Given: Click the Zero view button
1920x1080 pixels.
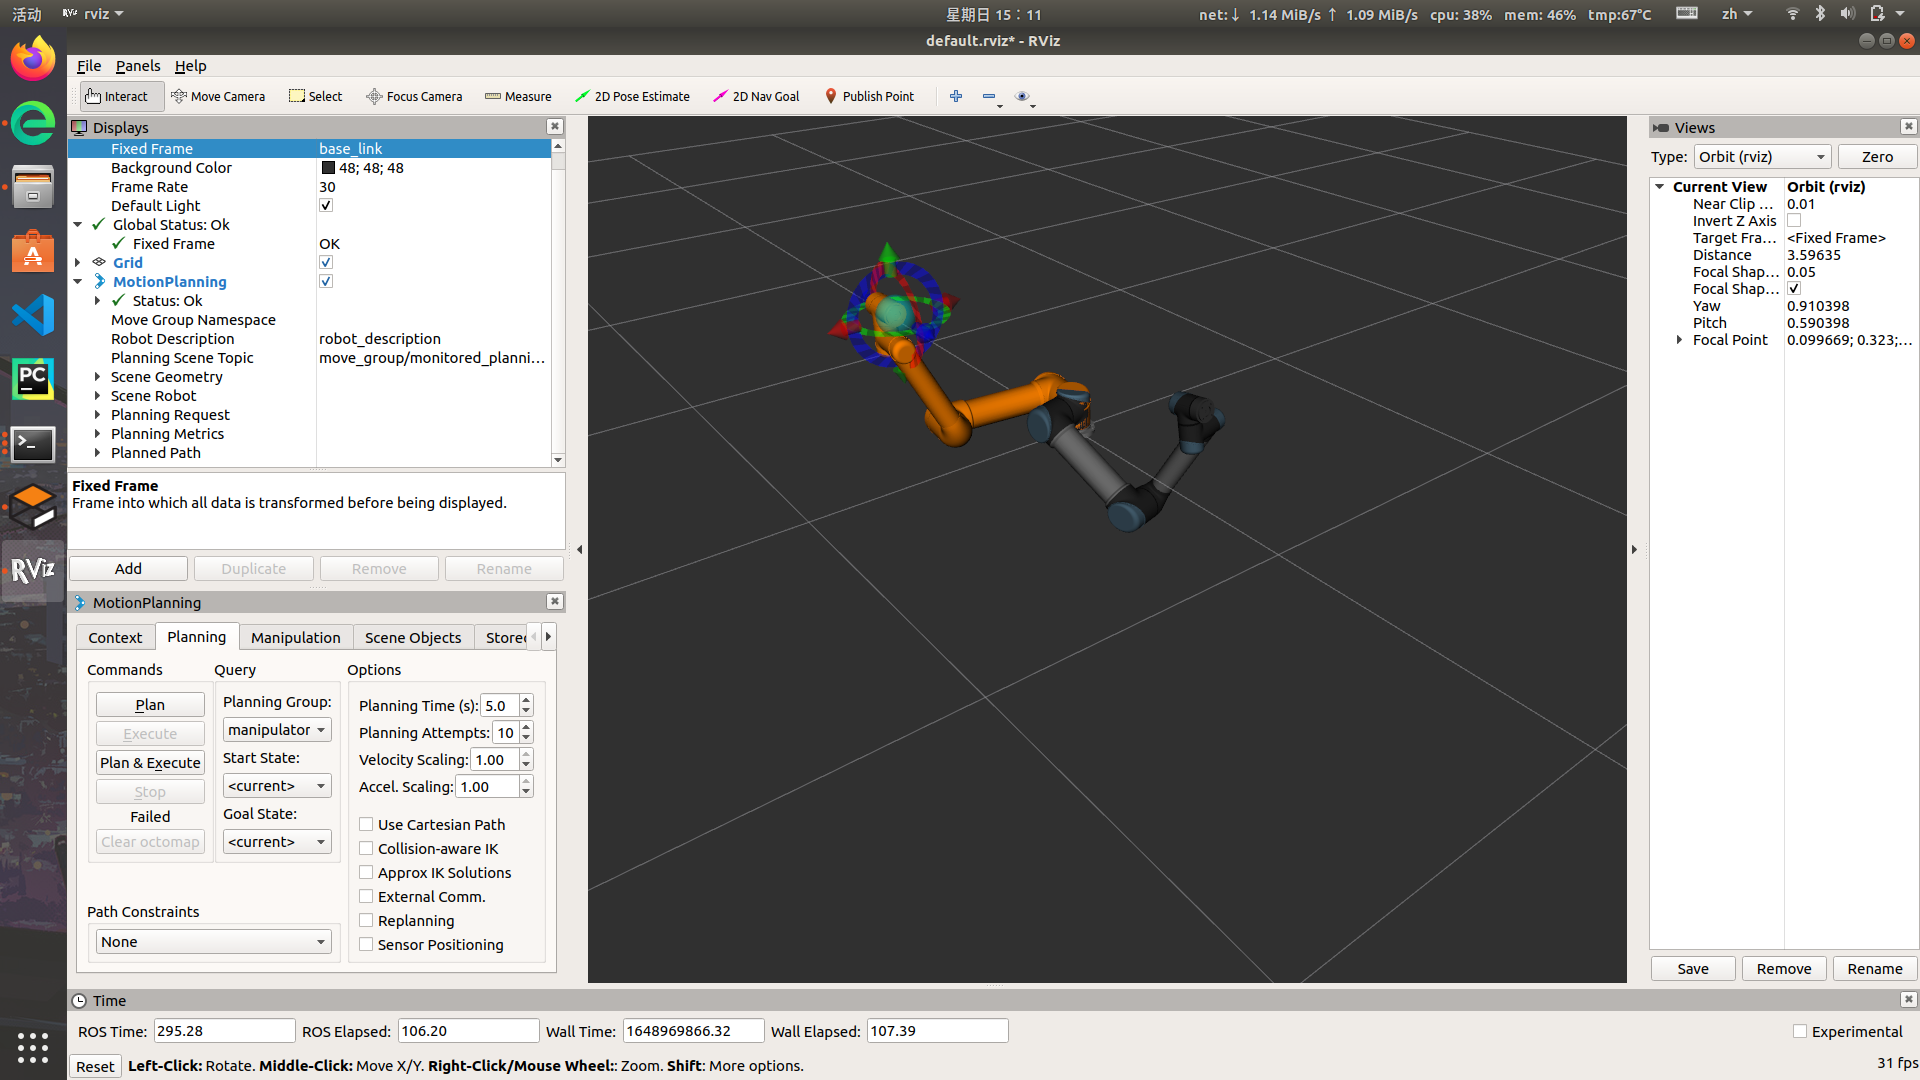Looking at the screenshot, I should pos(1877,157).
